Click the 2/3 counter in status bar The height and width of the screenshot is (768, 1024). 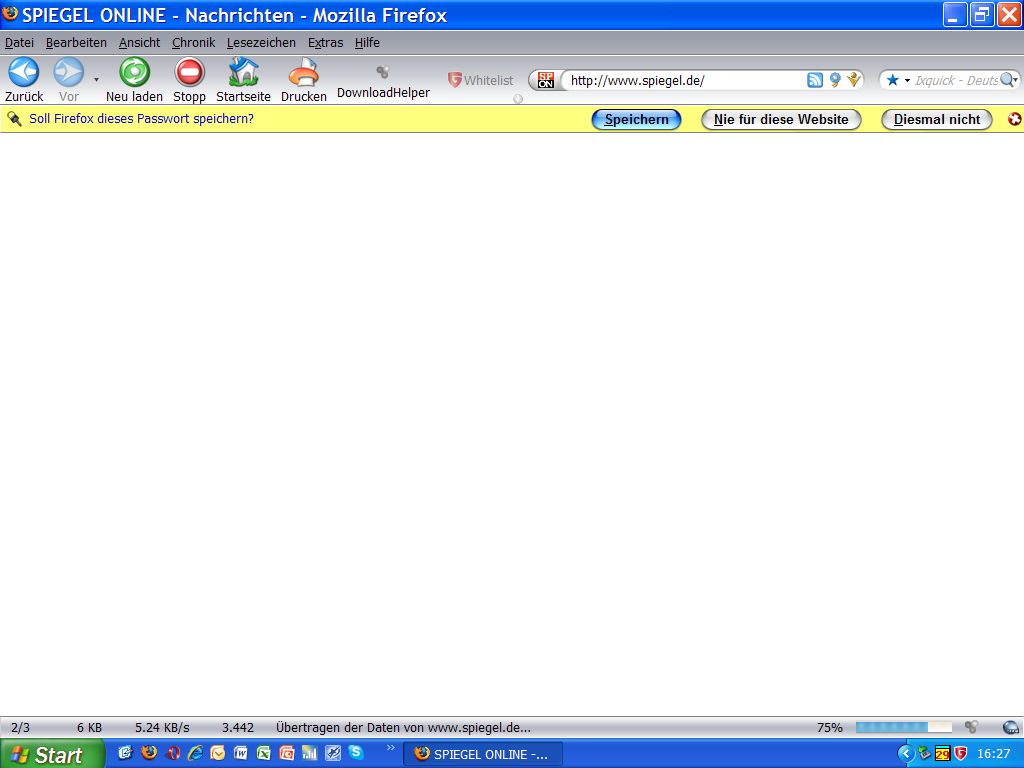tap(20, 728)
